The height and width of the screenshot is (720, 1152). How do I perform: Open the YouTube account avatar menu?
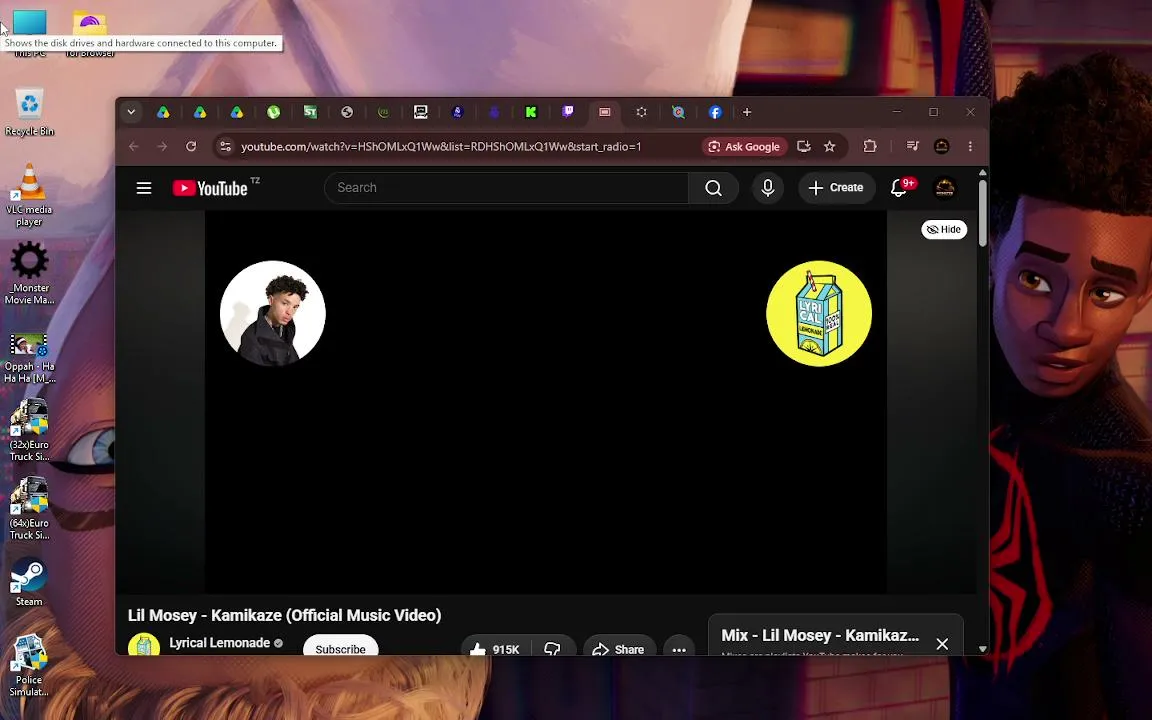(x=945, y=188)
